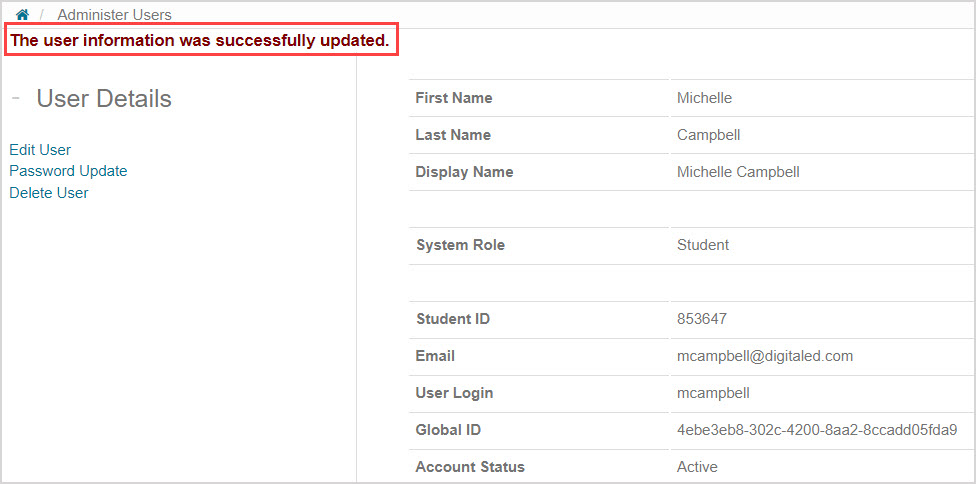Click the User Login value mcampbell
Viewport: 976px width, 484px height.
(x=713, y=393)
